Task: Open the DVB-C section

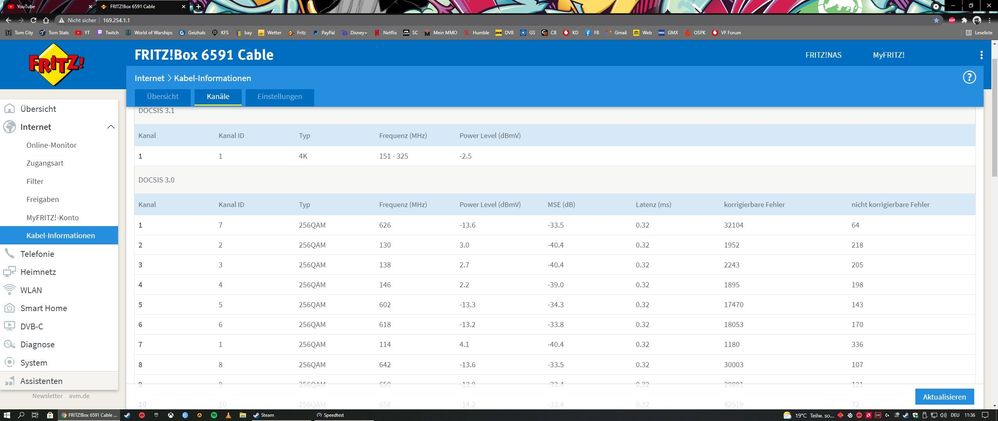Action: (x=32, y=326)
